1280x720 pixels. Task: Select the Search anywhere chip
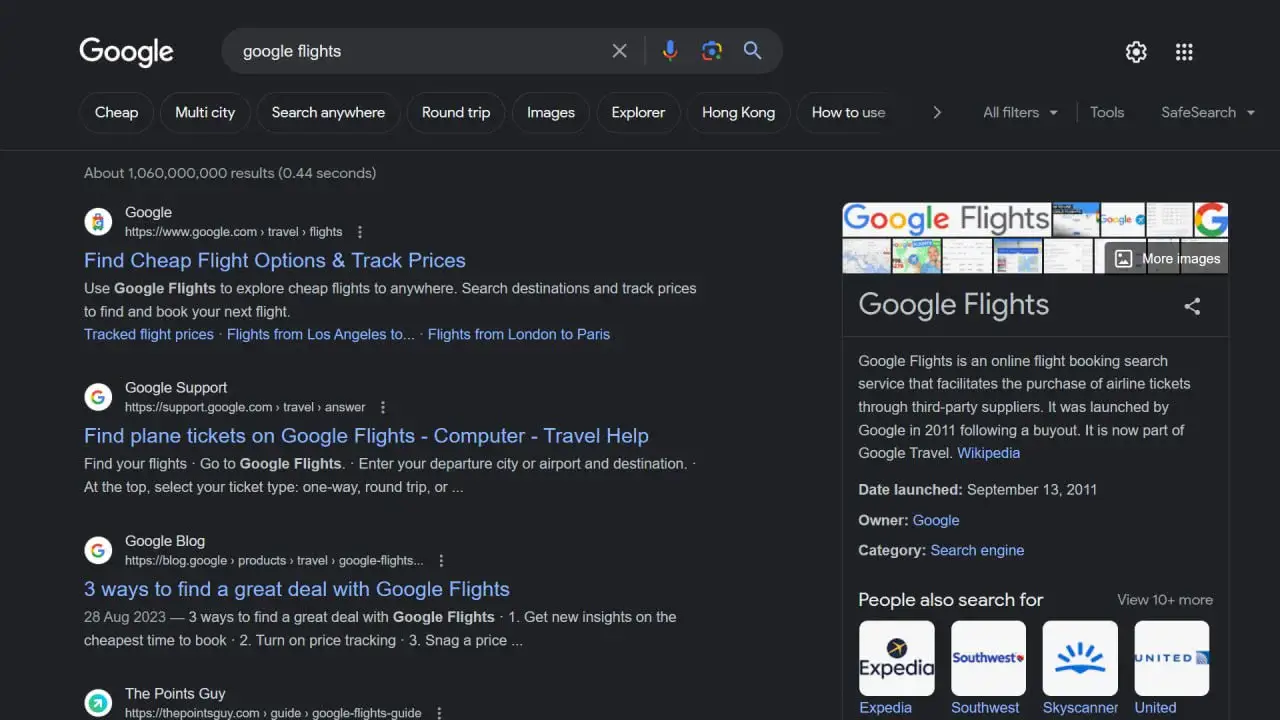coord(328,112)
